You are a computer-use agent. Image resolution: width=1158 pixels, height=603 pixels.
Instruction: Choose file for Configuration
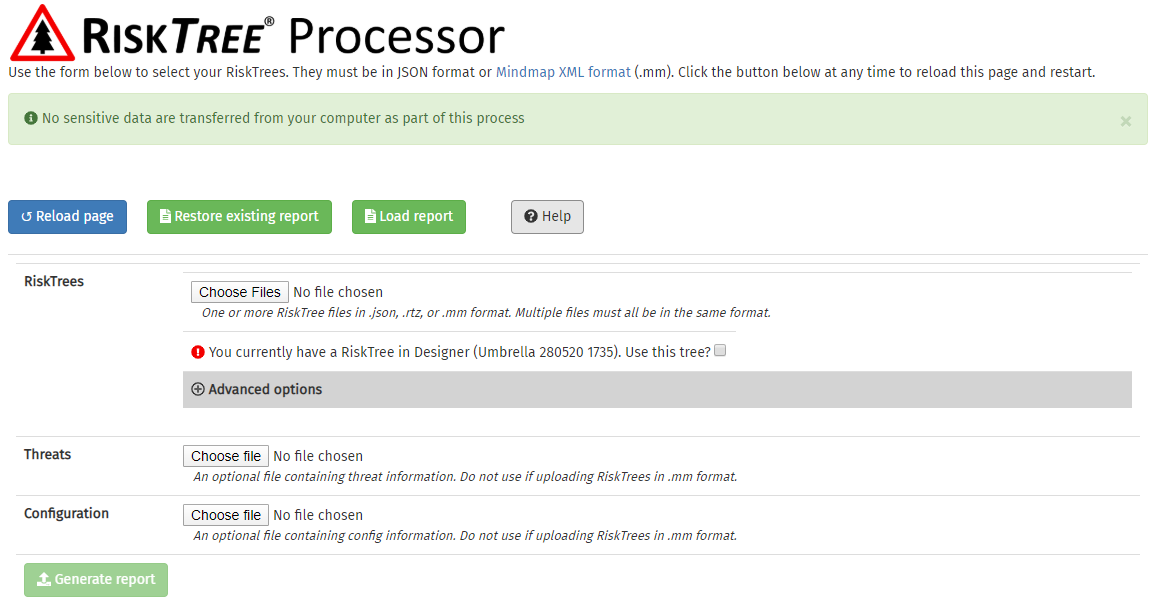[x=226, y=515]
